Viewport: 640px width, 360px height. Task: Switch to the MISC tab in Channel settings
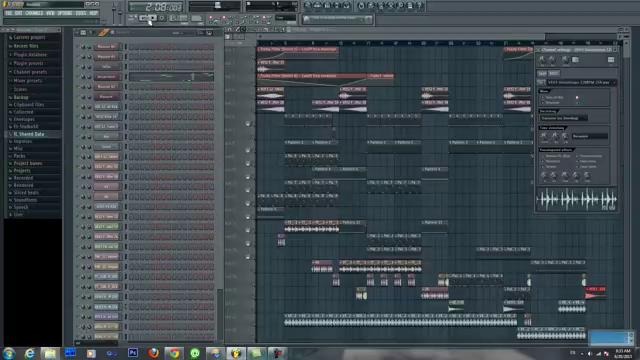554,73
